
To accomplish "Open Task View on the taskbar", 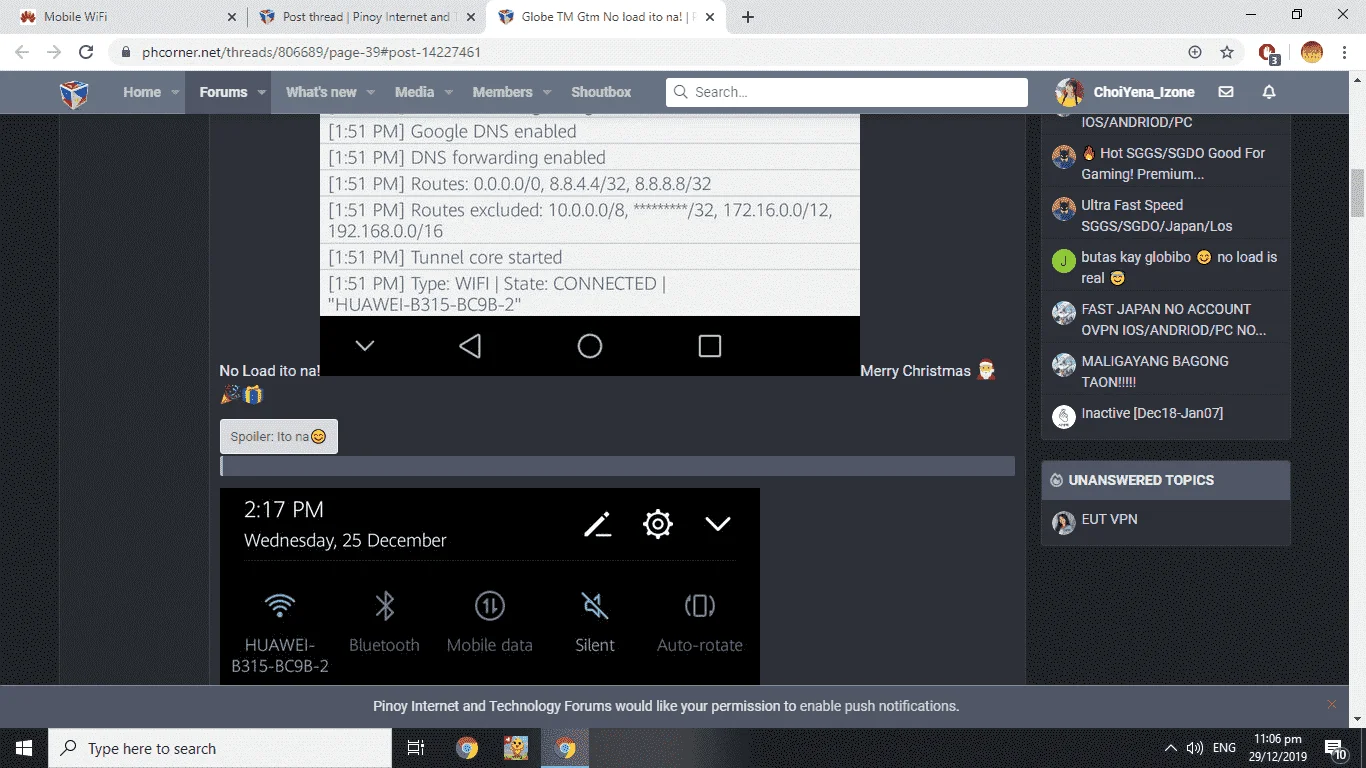I will click(416, 748).
